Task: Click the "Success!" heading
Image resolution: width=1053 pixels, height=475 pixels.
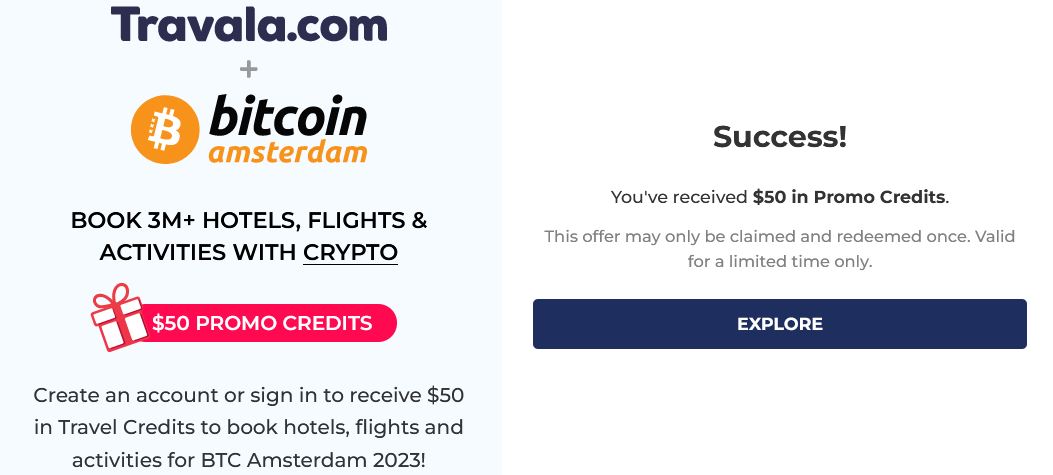Action: click(x=780, y=137)
